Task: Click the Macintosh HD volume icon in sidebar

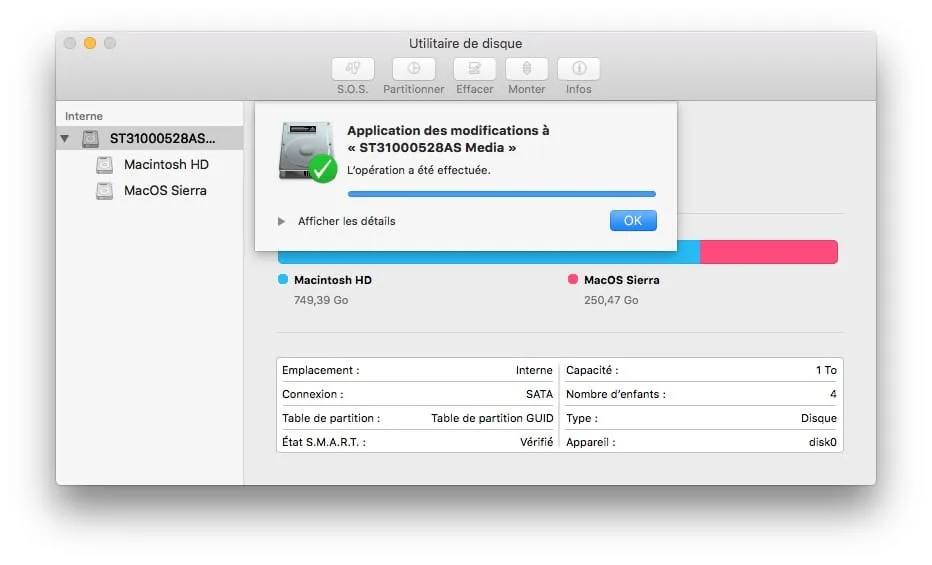Action: 105,165
